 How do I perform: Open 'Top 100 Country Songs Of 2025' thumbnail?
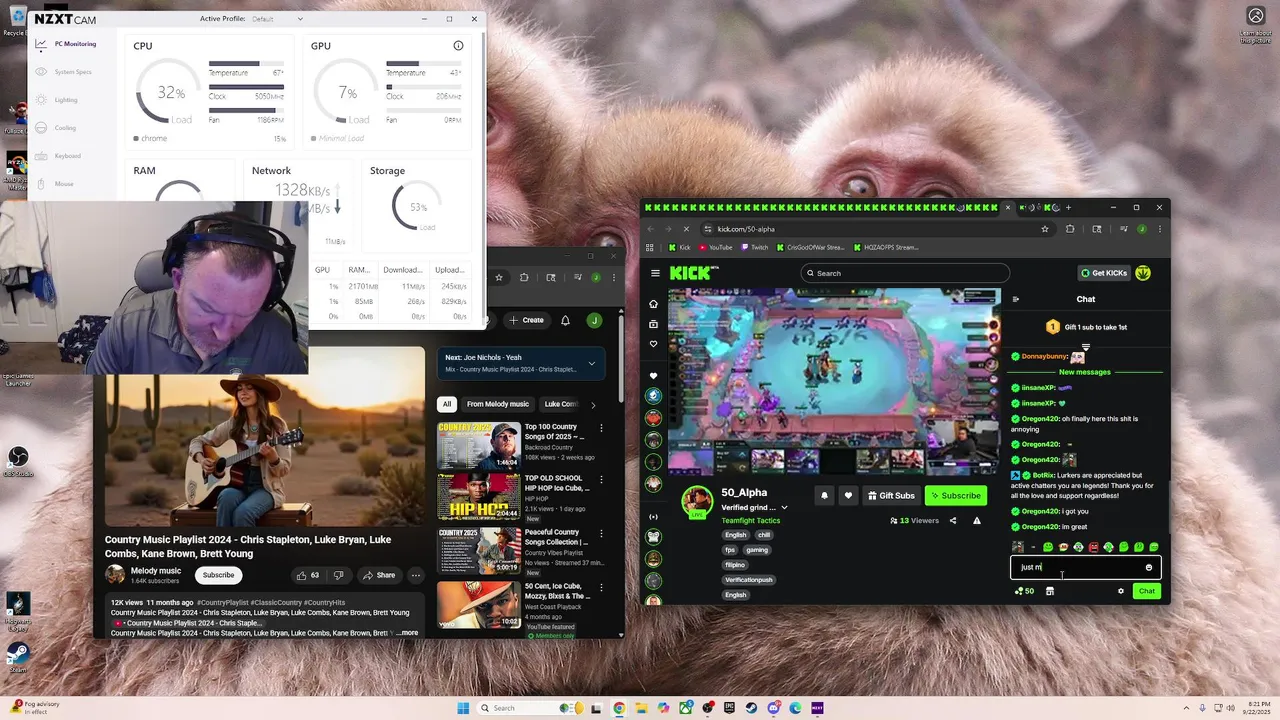478,446
